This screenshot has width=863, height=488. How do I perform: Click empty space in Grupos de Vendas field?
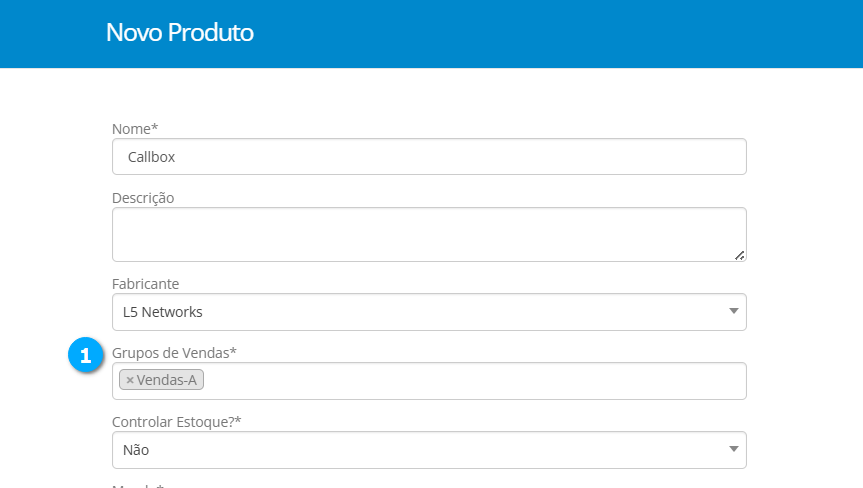click(470, 381)
